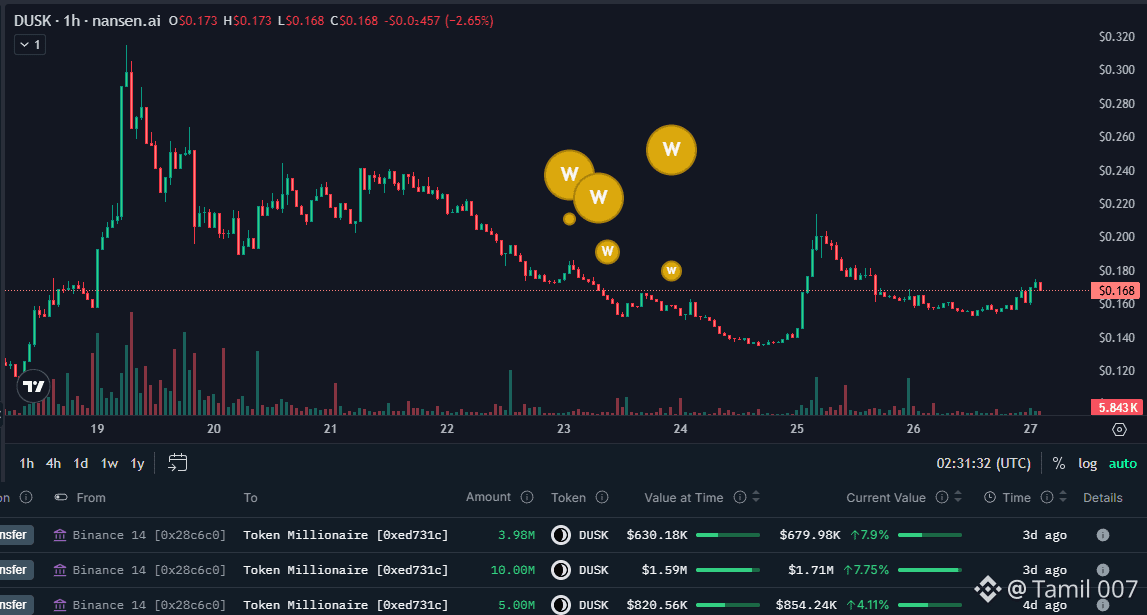Sort by Value at Time arrows
This screenshot has height=615, width=1147.
[756, 497]
